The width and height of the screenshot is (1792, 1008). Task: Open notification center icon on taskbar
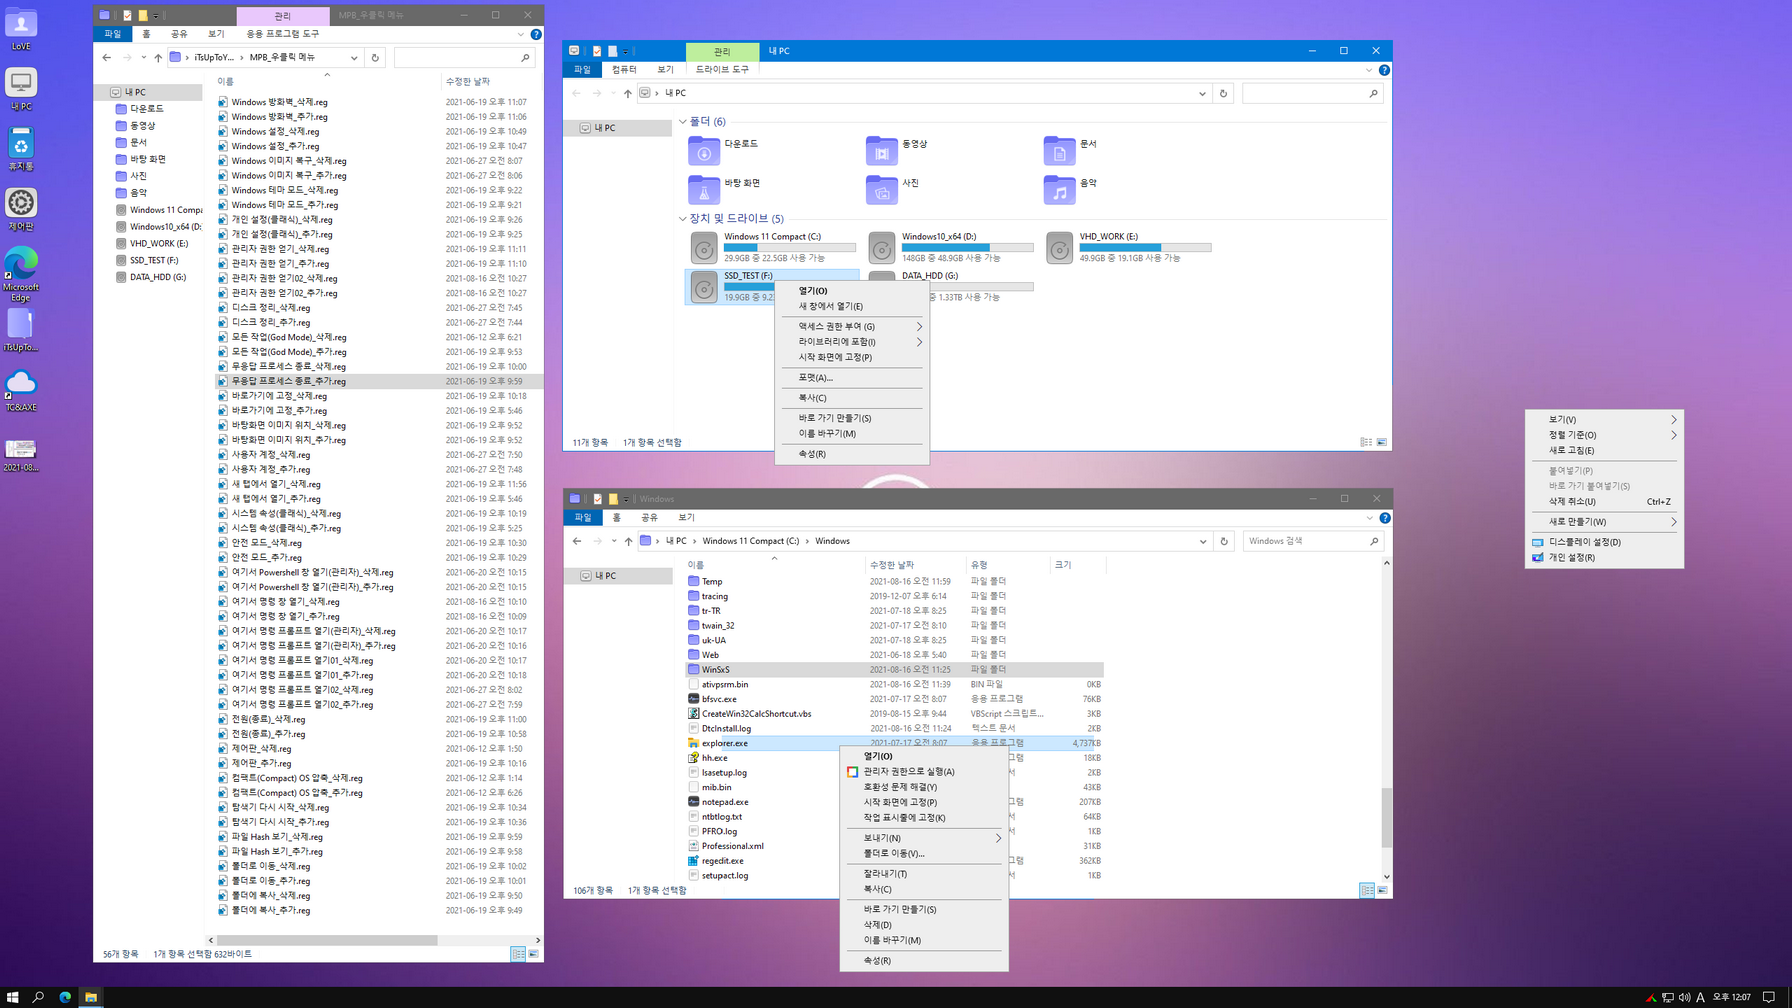click(x=1769, y=997)
